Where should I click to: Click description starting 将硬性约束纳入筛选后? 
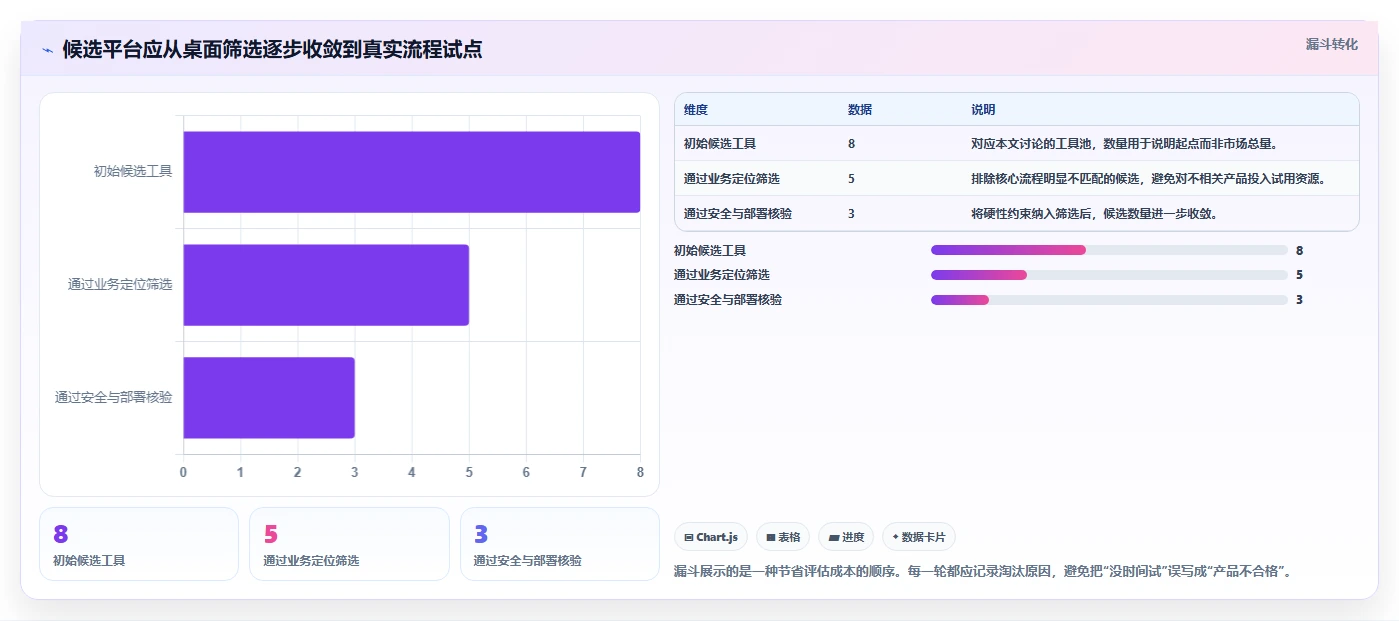coord(1094,214)
